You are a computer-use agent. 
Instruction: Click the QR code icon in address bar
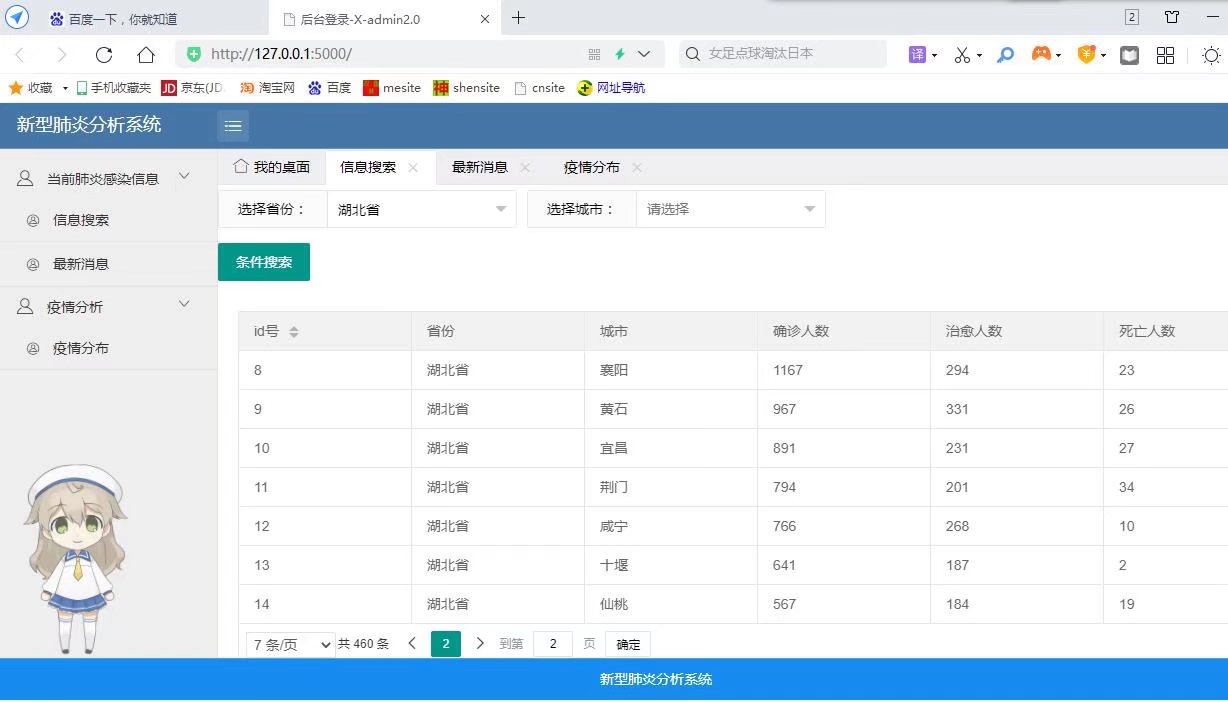594,54
